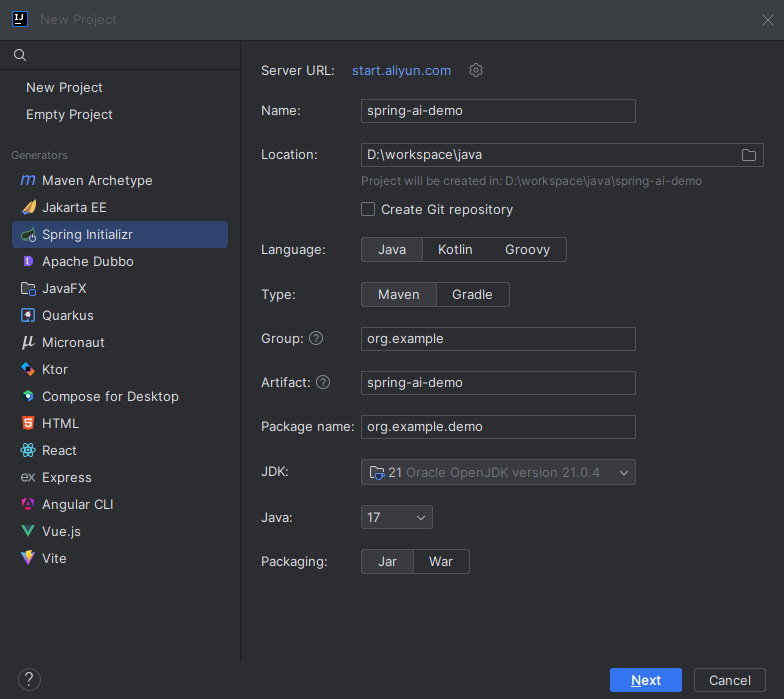
Task: Click the Compose for Desktop icon
Action: [x=28, y=396]
